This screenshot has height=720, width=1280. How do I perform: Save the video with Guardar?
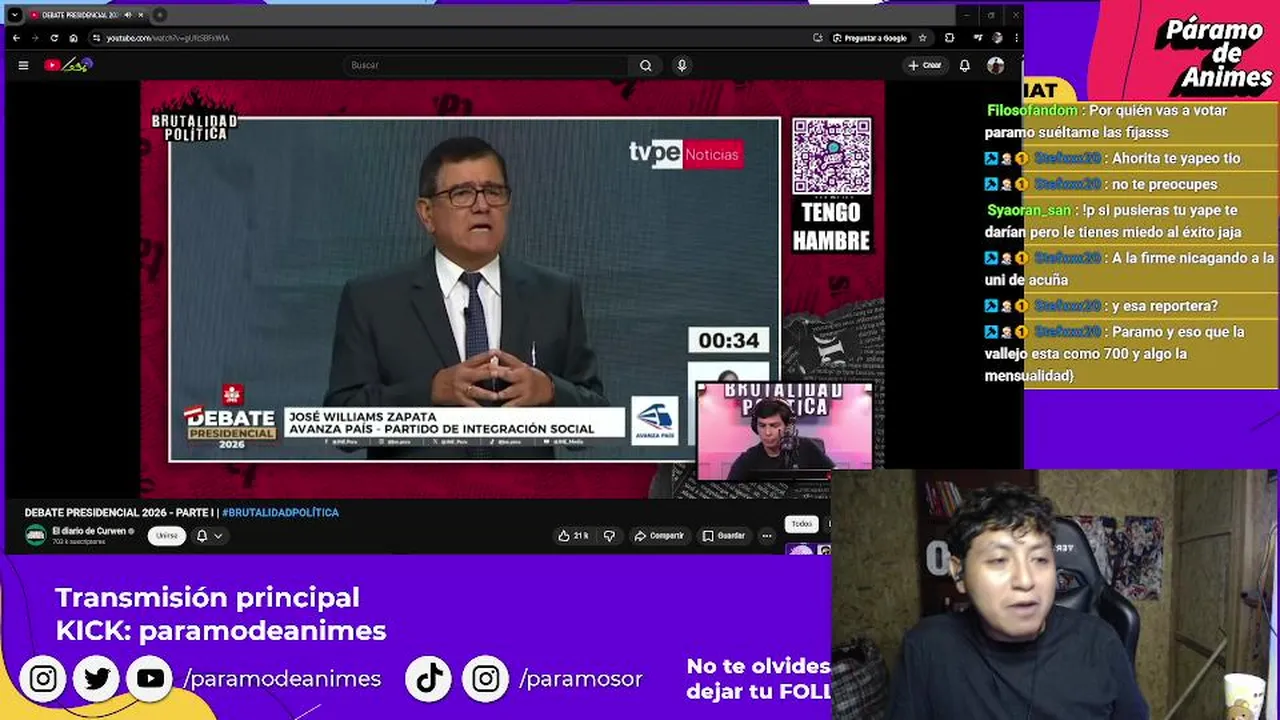(x=724, y=536)
